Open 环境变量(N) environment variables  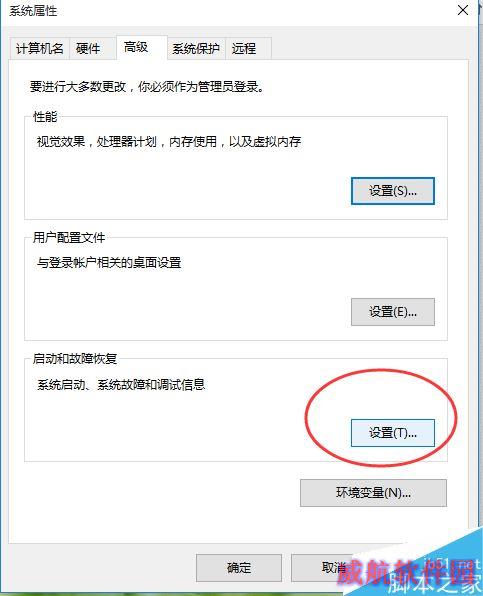coord(373,493)
